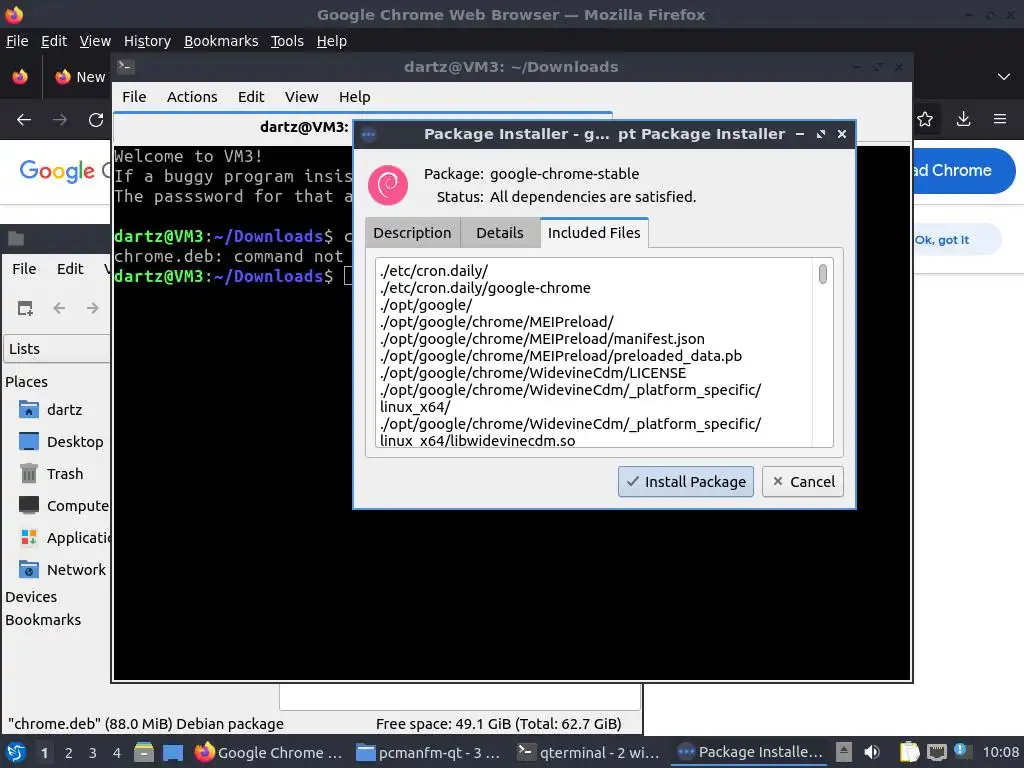Switch to workspace 4
The height and width of the screenshot is (768, 1024).
(x=117, y=753)
